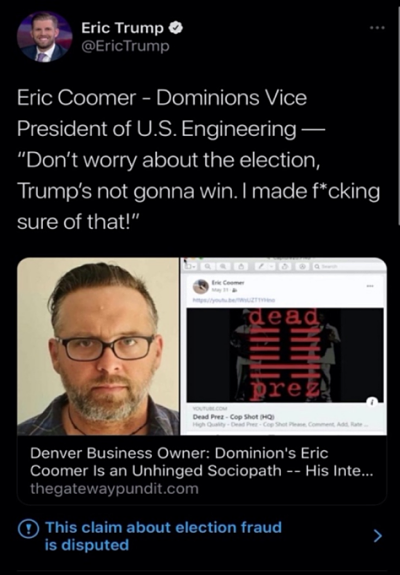Click the info 'i' icon on dead prez image
This screenshot has height=575, width=400.
click(x=372, y=402)
